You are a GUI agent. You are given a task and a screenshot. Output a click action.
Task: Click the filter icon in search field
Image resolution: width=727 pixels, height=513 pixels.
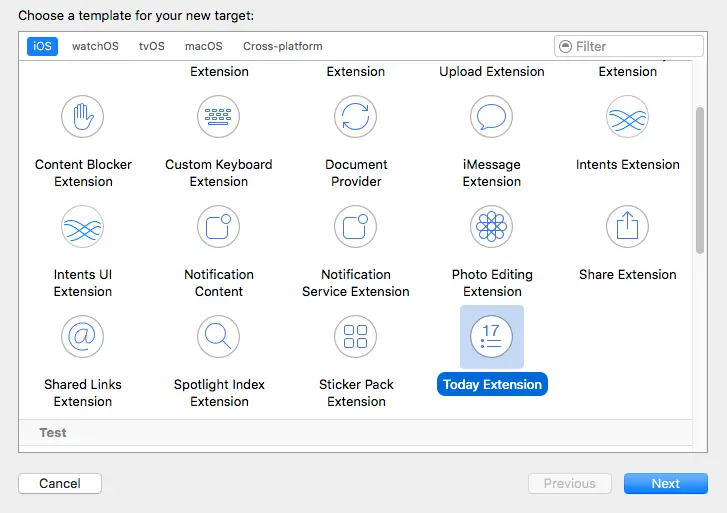coord(565,46)
